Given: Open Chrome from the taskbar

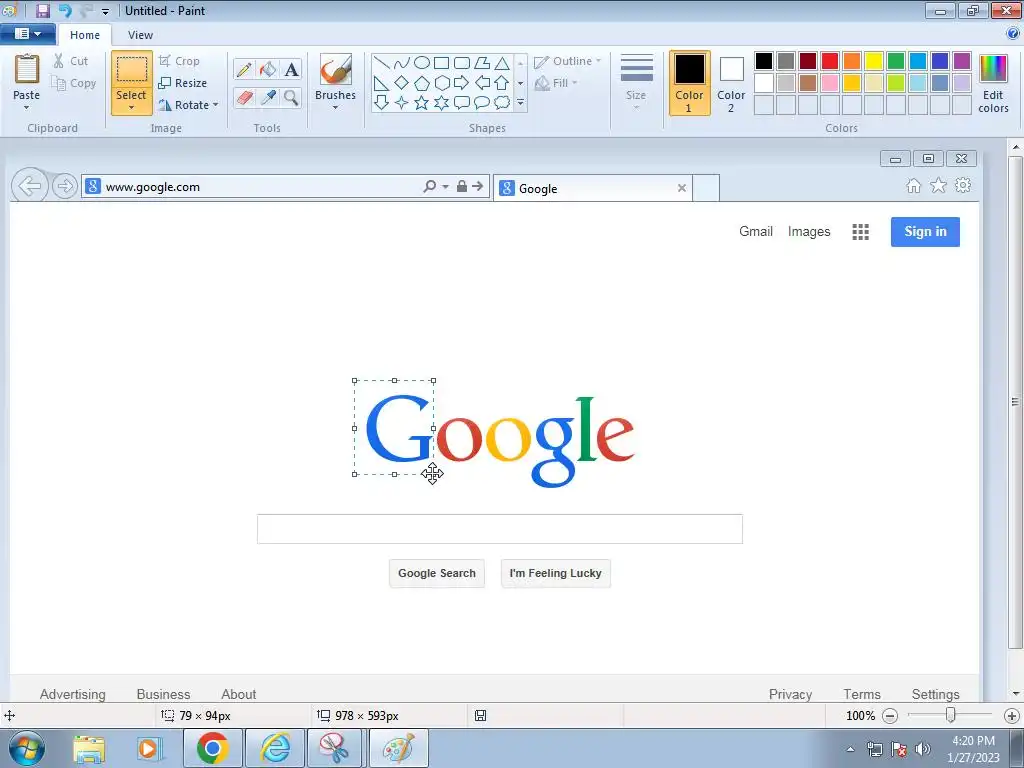Looking at the screenshot, I should (212, 748).
